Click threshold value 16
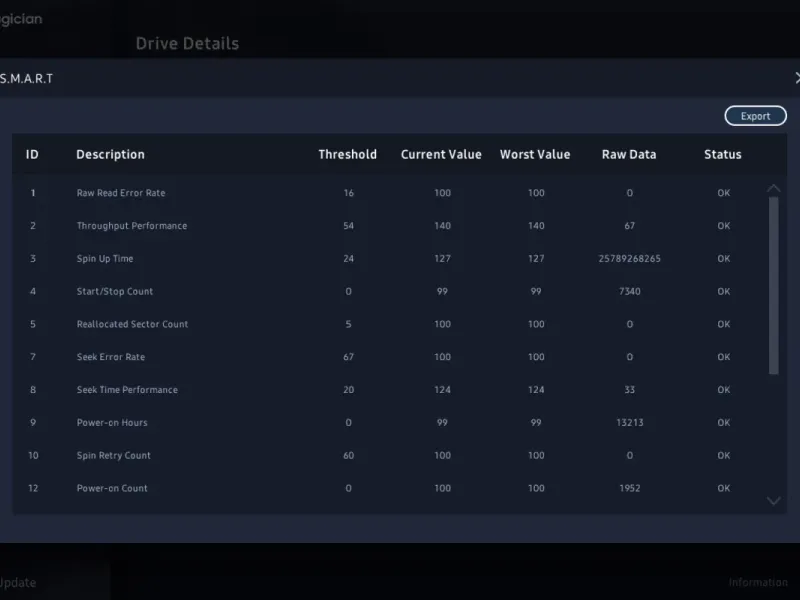Screen dimensions: 800x600 (x=348, y=193)
